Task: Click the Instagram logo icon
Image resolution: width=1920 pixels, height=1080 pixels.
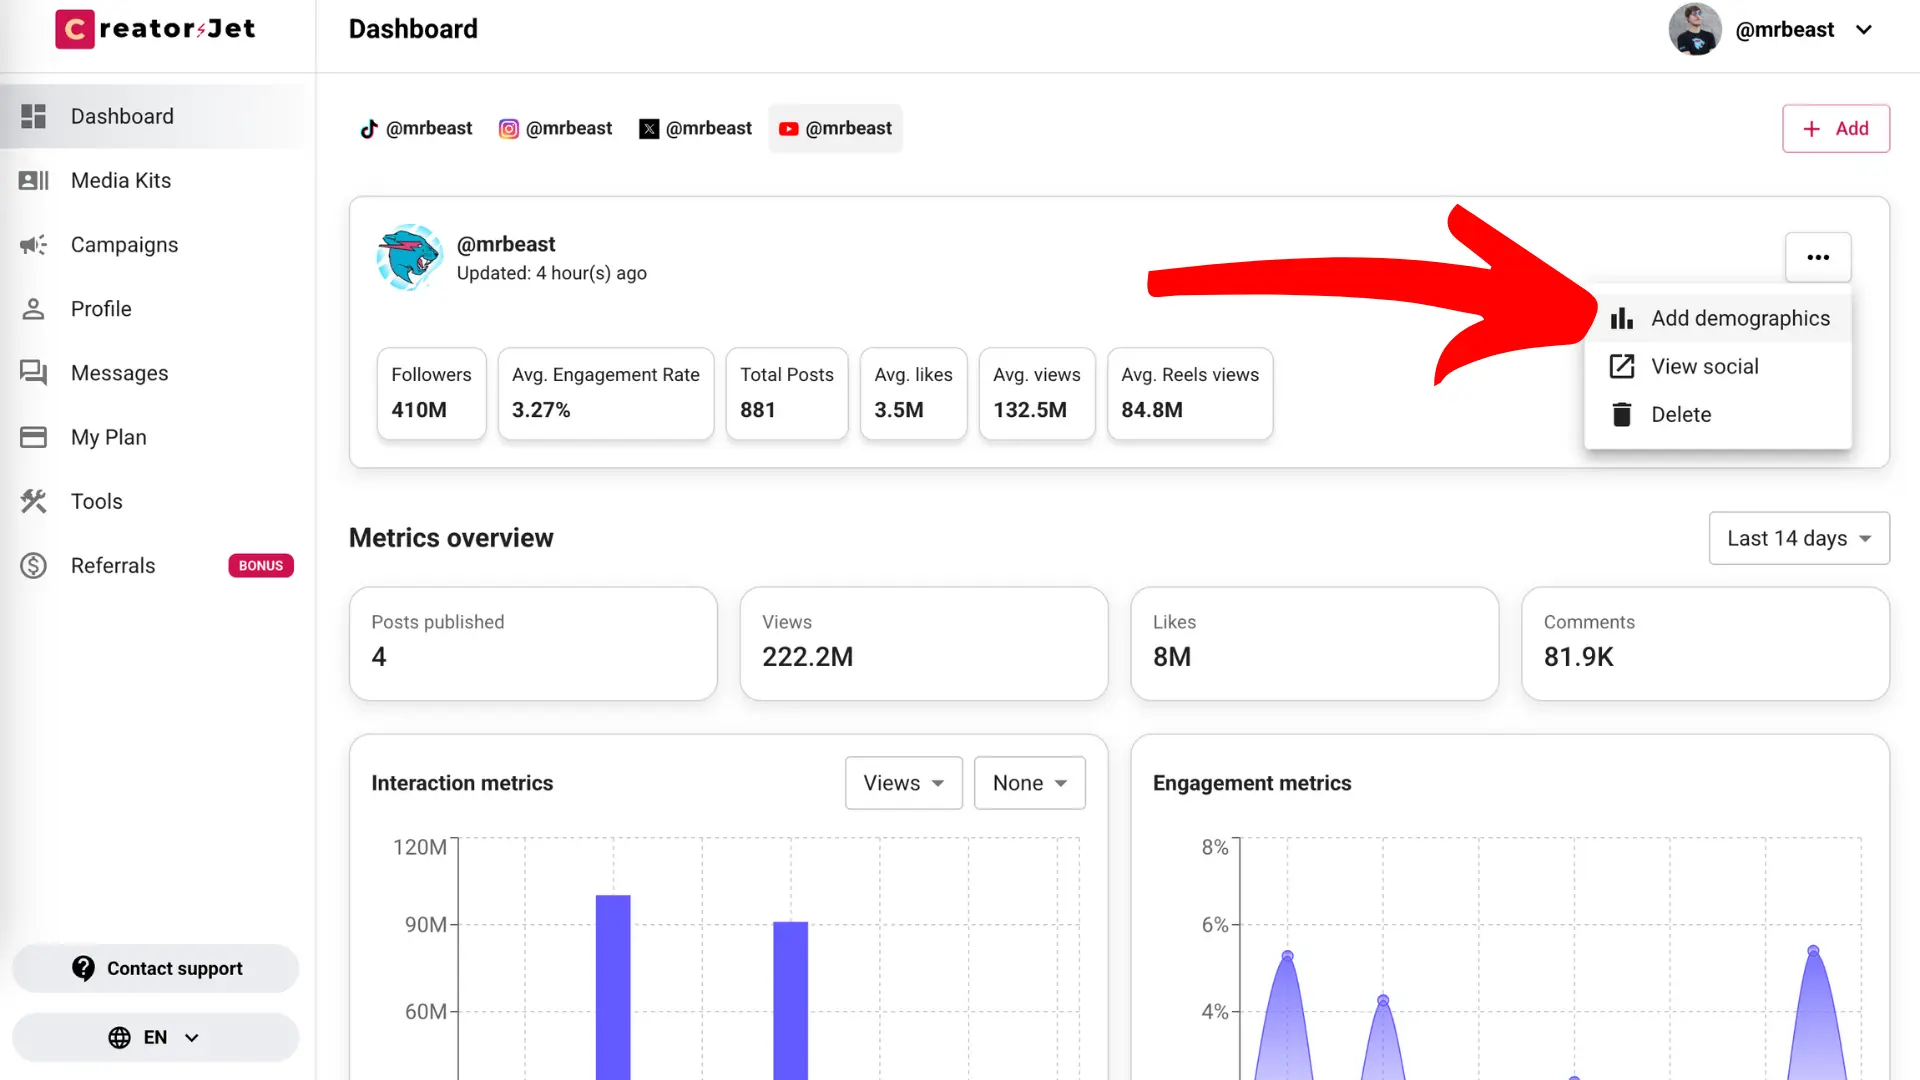Action: [509, 129]
